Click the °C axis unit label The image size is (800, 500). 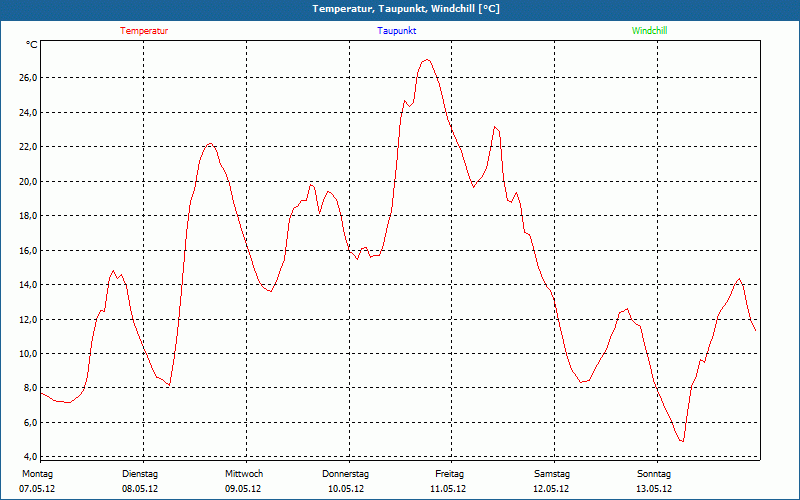point(32,45)
